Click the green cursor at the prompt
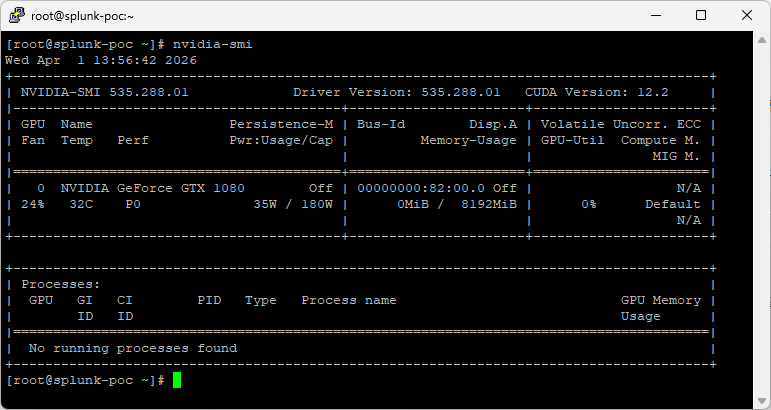 pyautogui.click(x=177, y=381)
